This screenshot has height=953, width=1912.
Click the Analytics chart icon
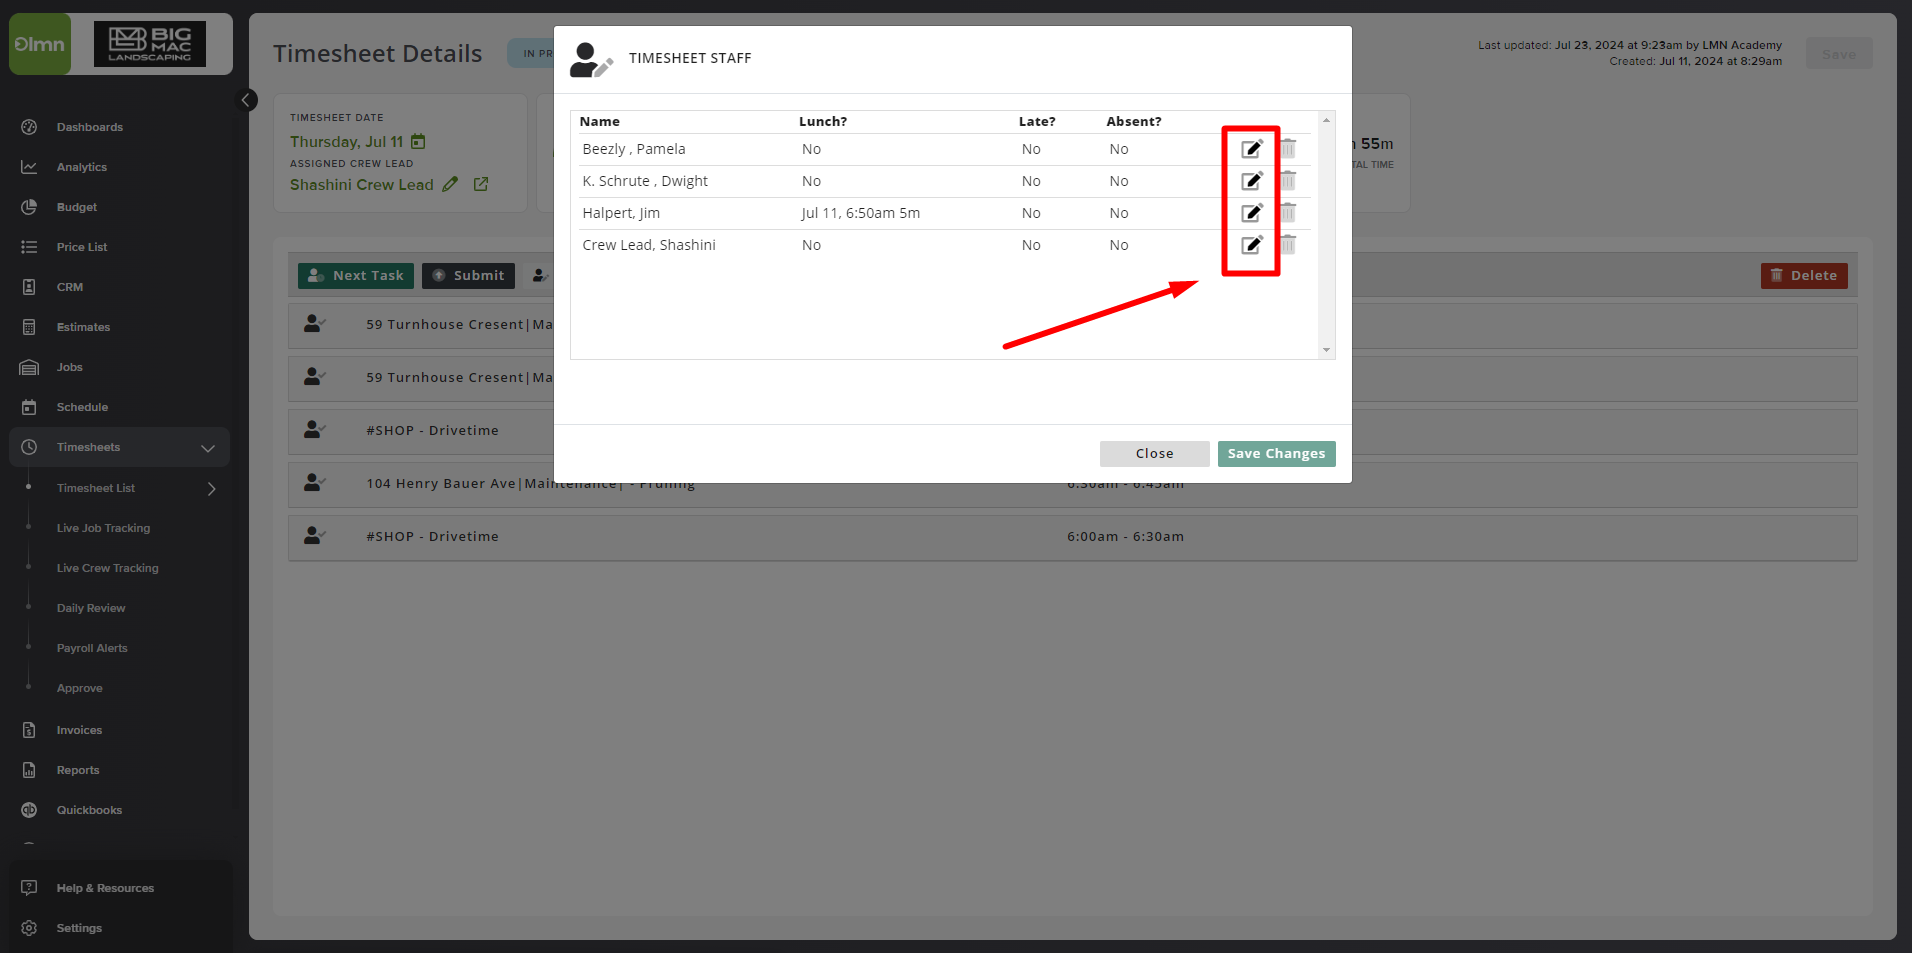(29, 167)
